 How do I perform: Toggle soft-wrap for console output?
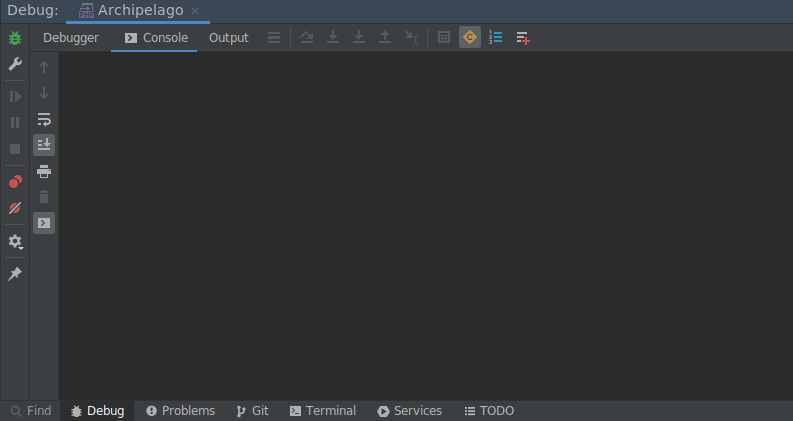pos(44,119)
